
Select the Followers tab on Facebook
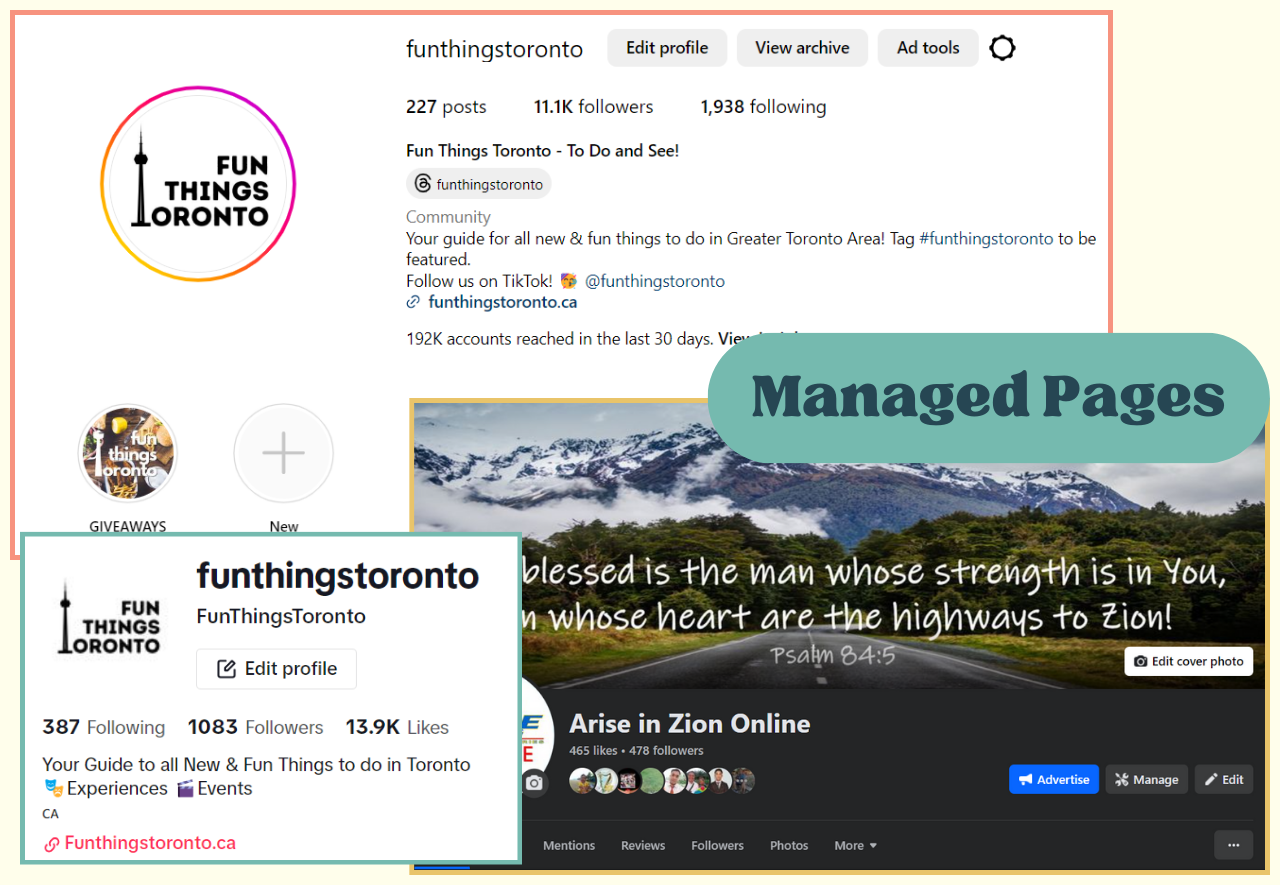[x=718, y=846]
